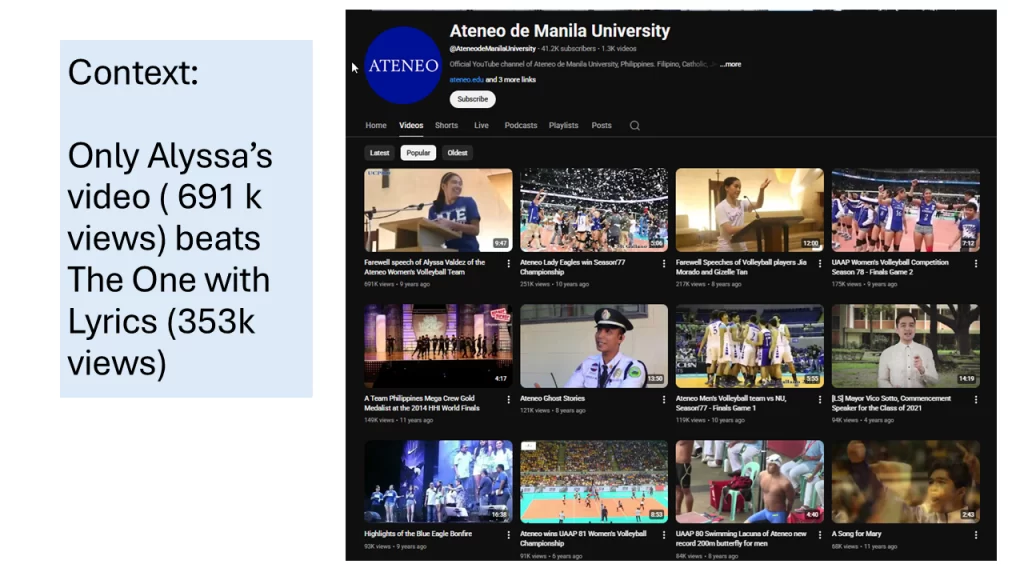The image size is (1024, 576).
Task: Click the search icon in channel tabs
Action: (x=634, y=126)
